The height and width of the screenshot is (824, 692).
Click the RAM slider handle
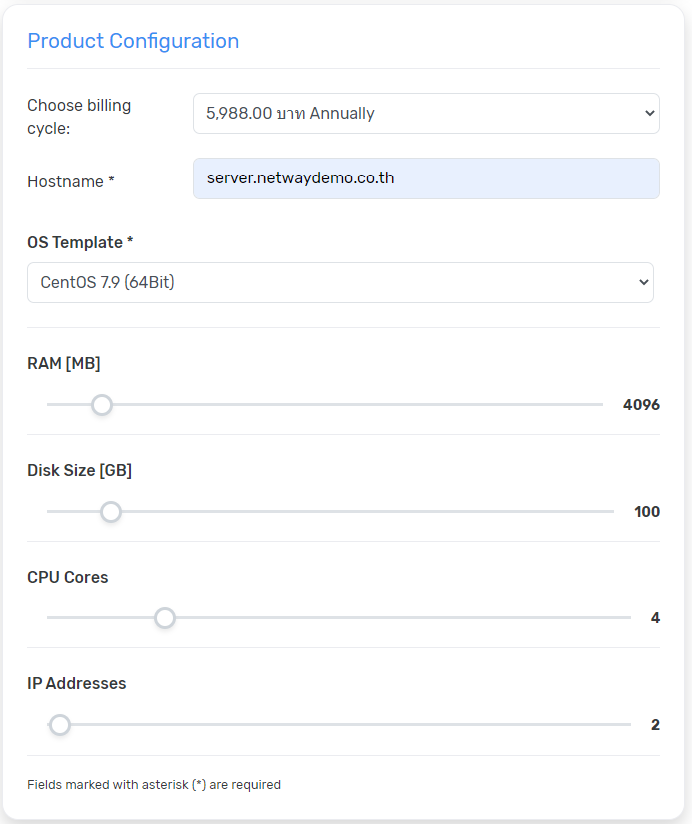[101, 405]
